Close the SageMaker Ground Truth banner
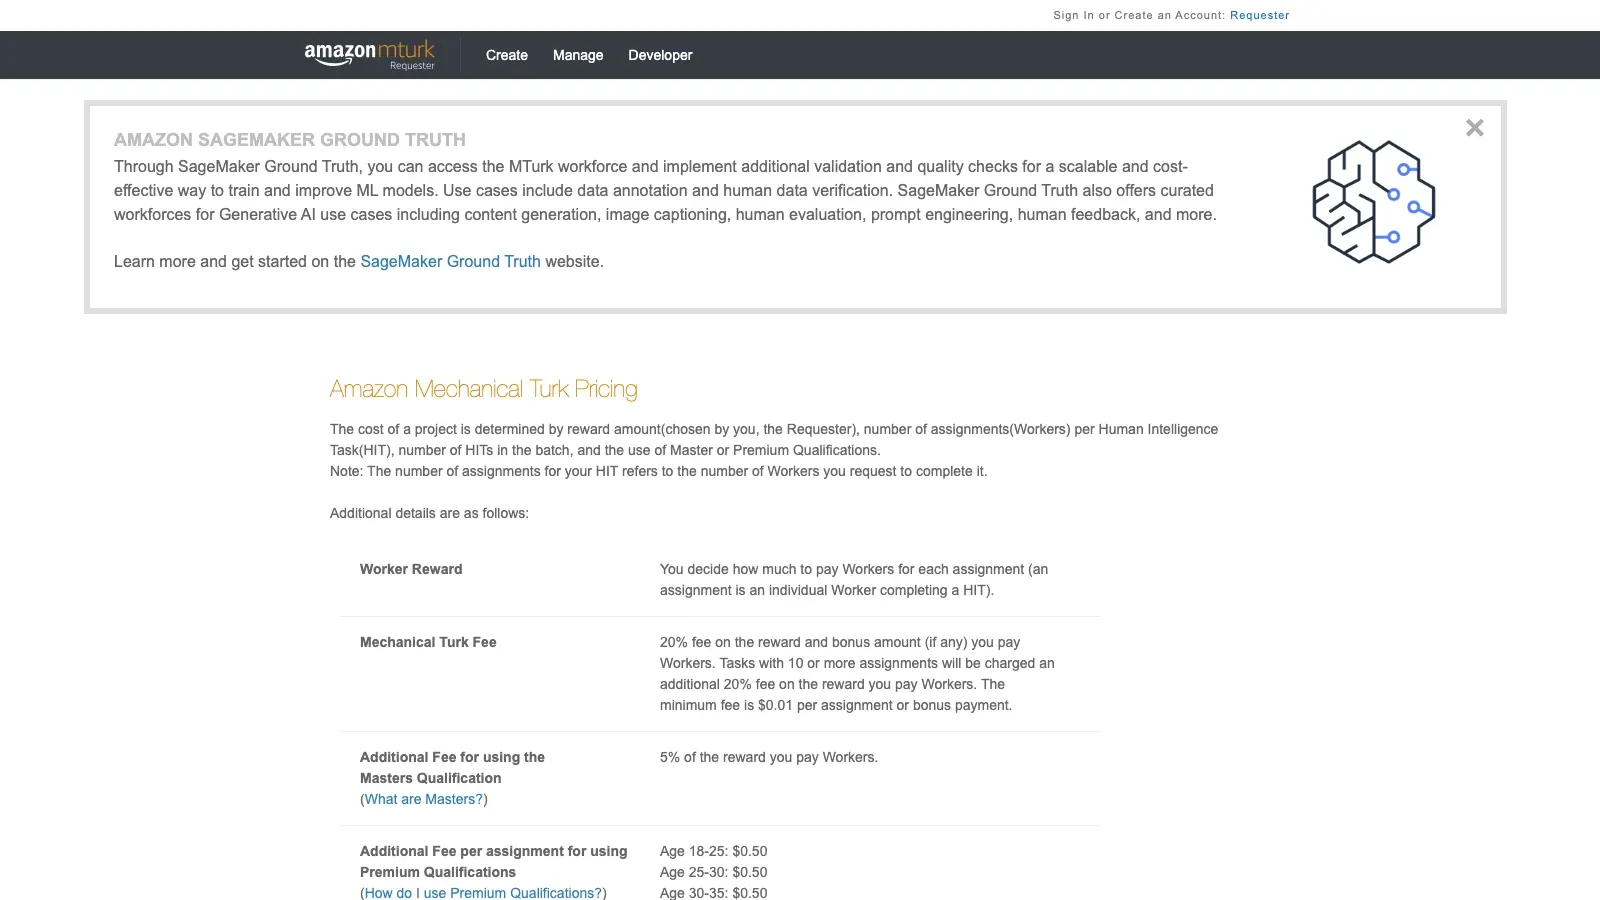1600x900 pixels. point(1474,128)
